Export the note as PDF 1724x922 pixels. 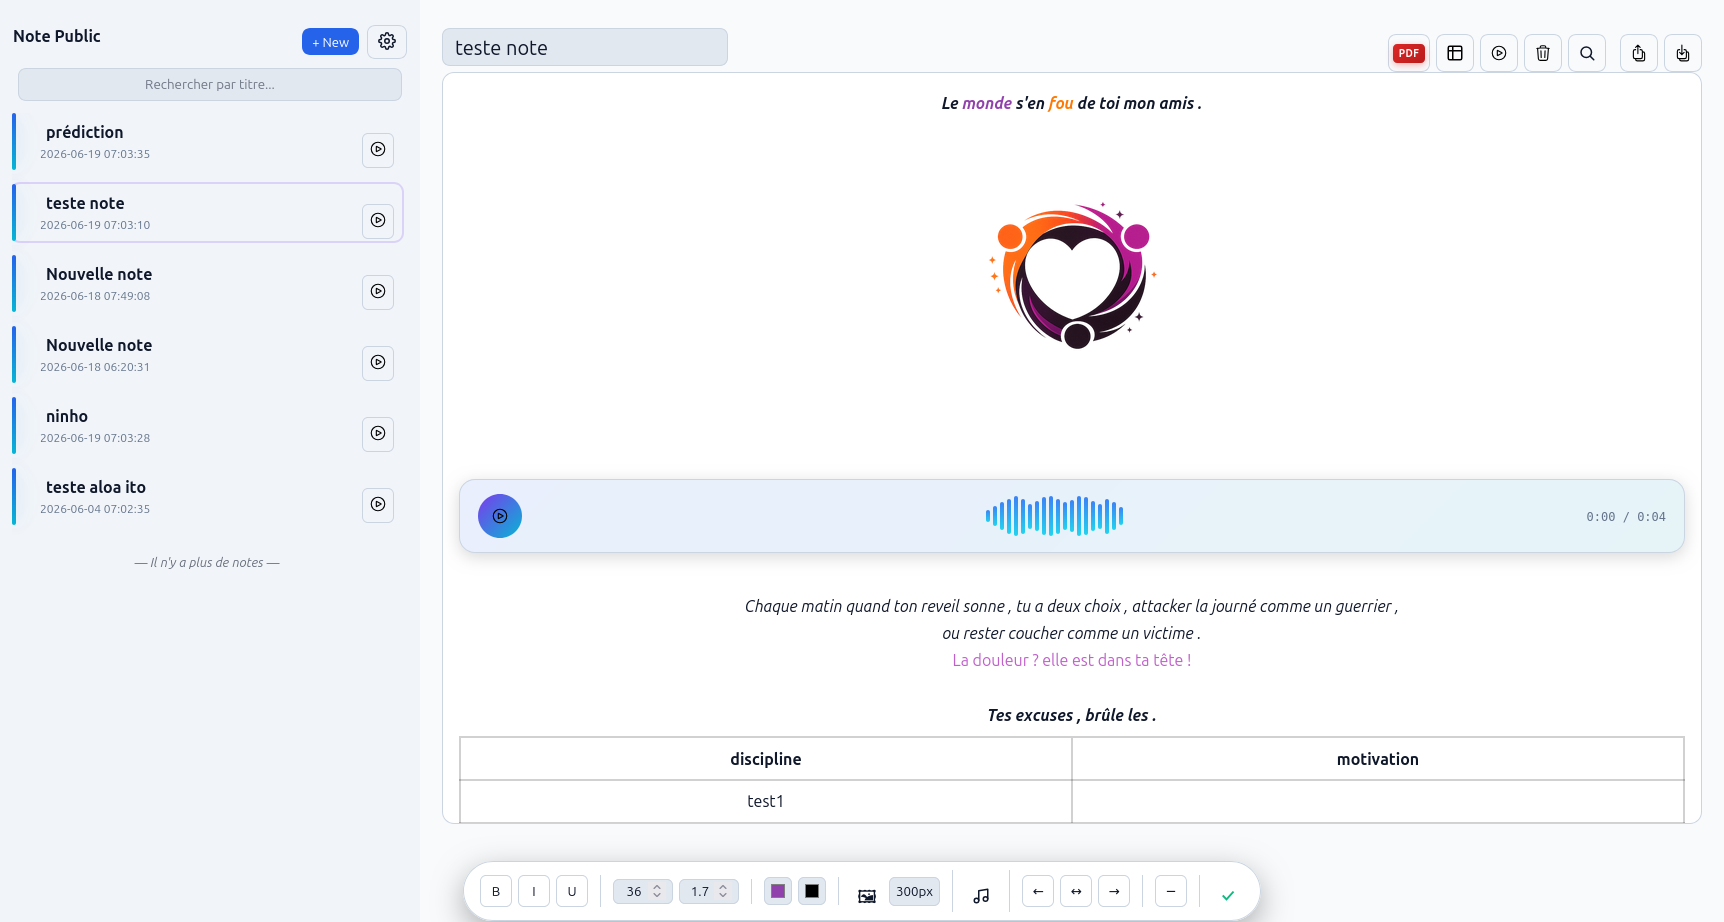click(1409, 53)
